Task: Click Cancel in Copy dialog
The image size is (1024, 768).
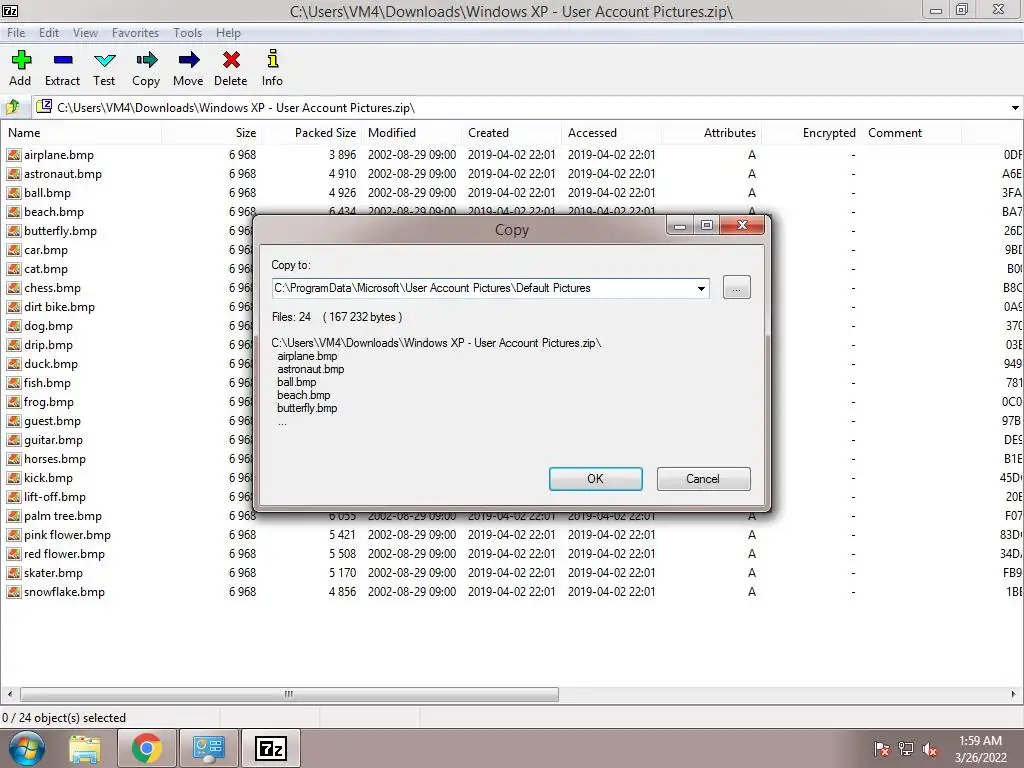Action: pyautogui.click(x=703, y=479)
